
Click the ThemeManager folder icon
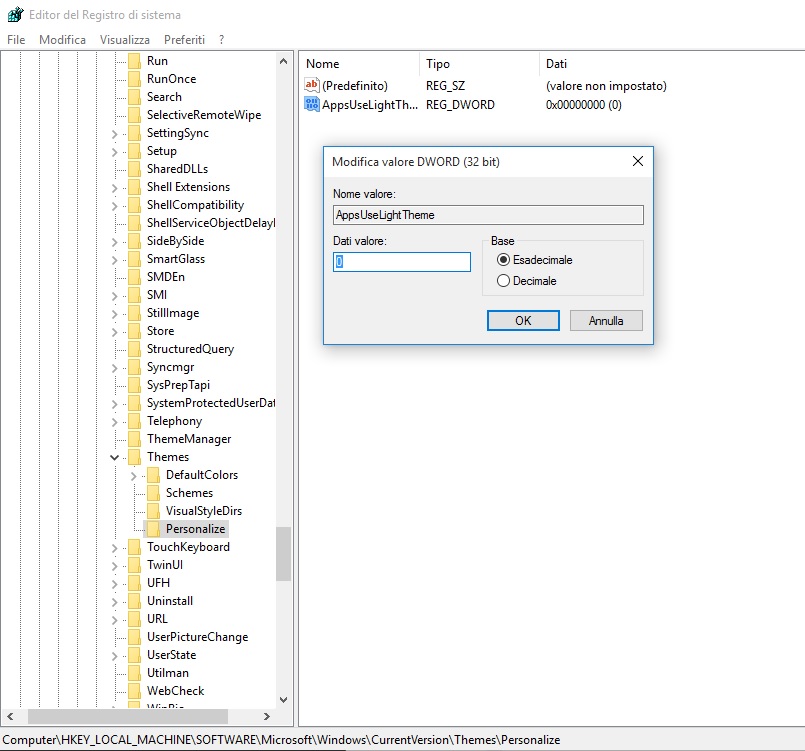point(135,439)
